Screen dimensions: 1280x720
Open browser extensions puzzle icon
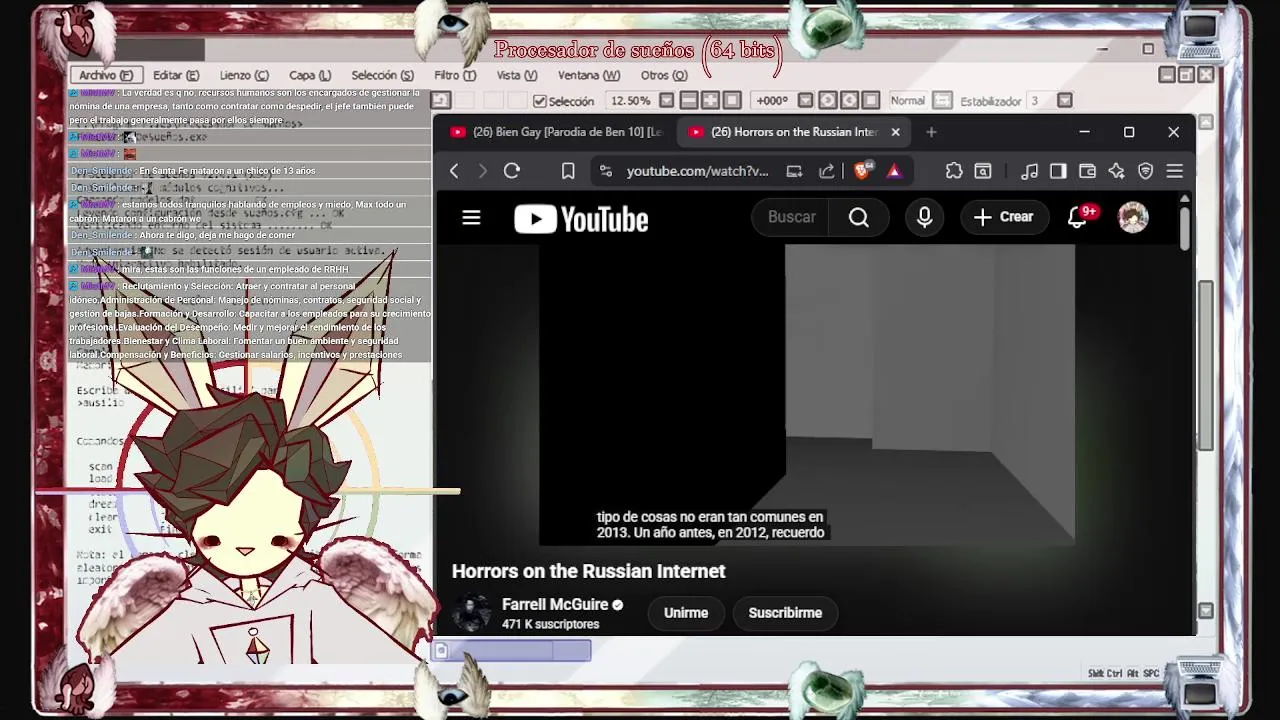pos(954,171)
